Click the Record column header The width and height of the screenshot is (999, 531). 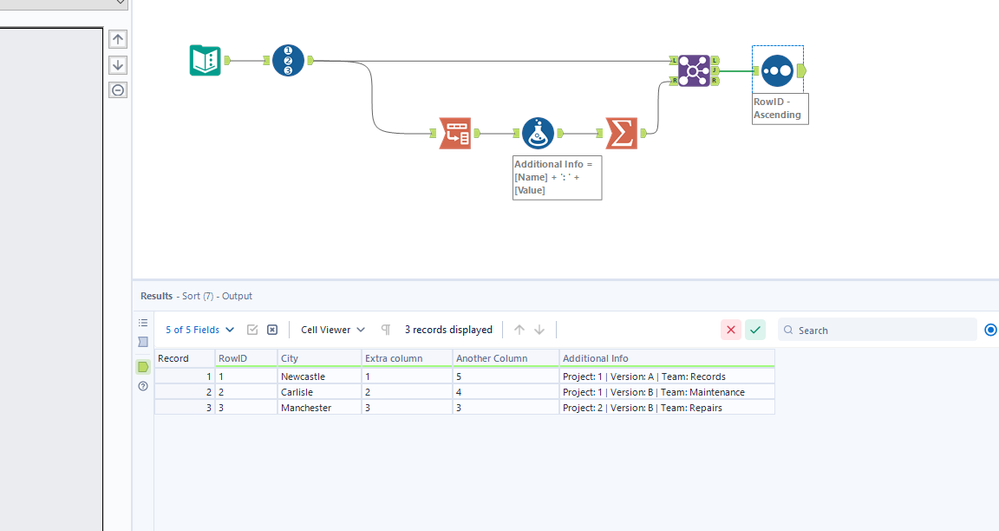pos(184,358)
